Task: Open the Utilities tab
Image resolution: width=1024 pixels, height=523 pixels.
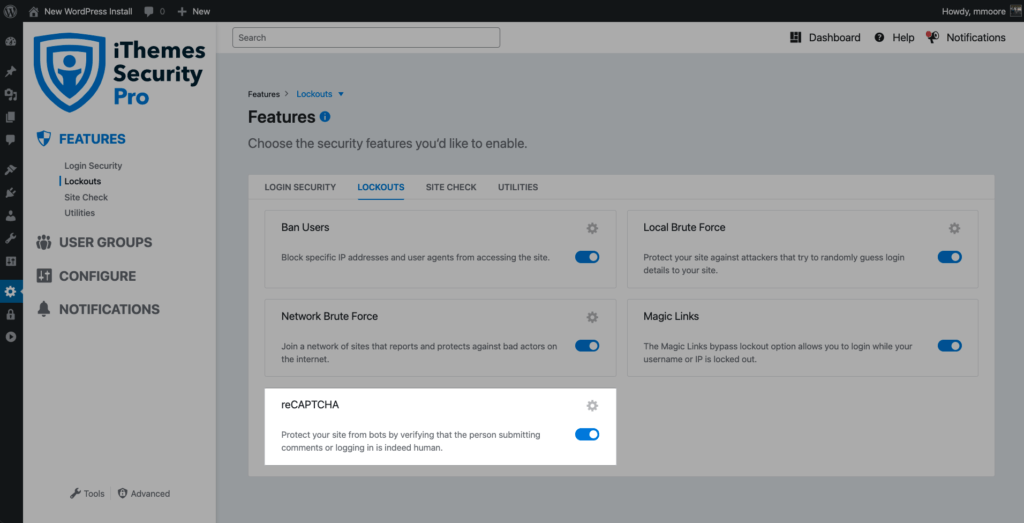Action: (518, 187)
